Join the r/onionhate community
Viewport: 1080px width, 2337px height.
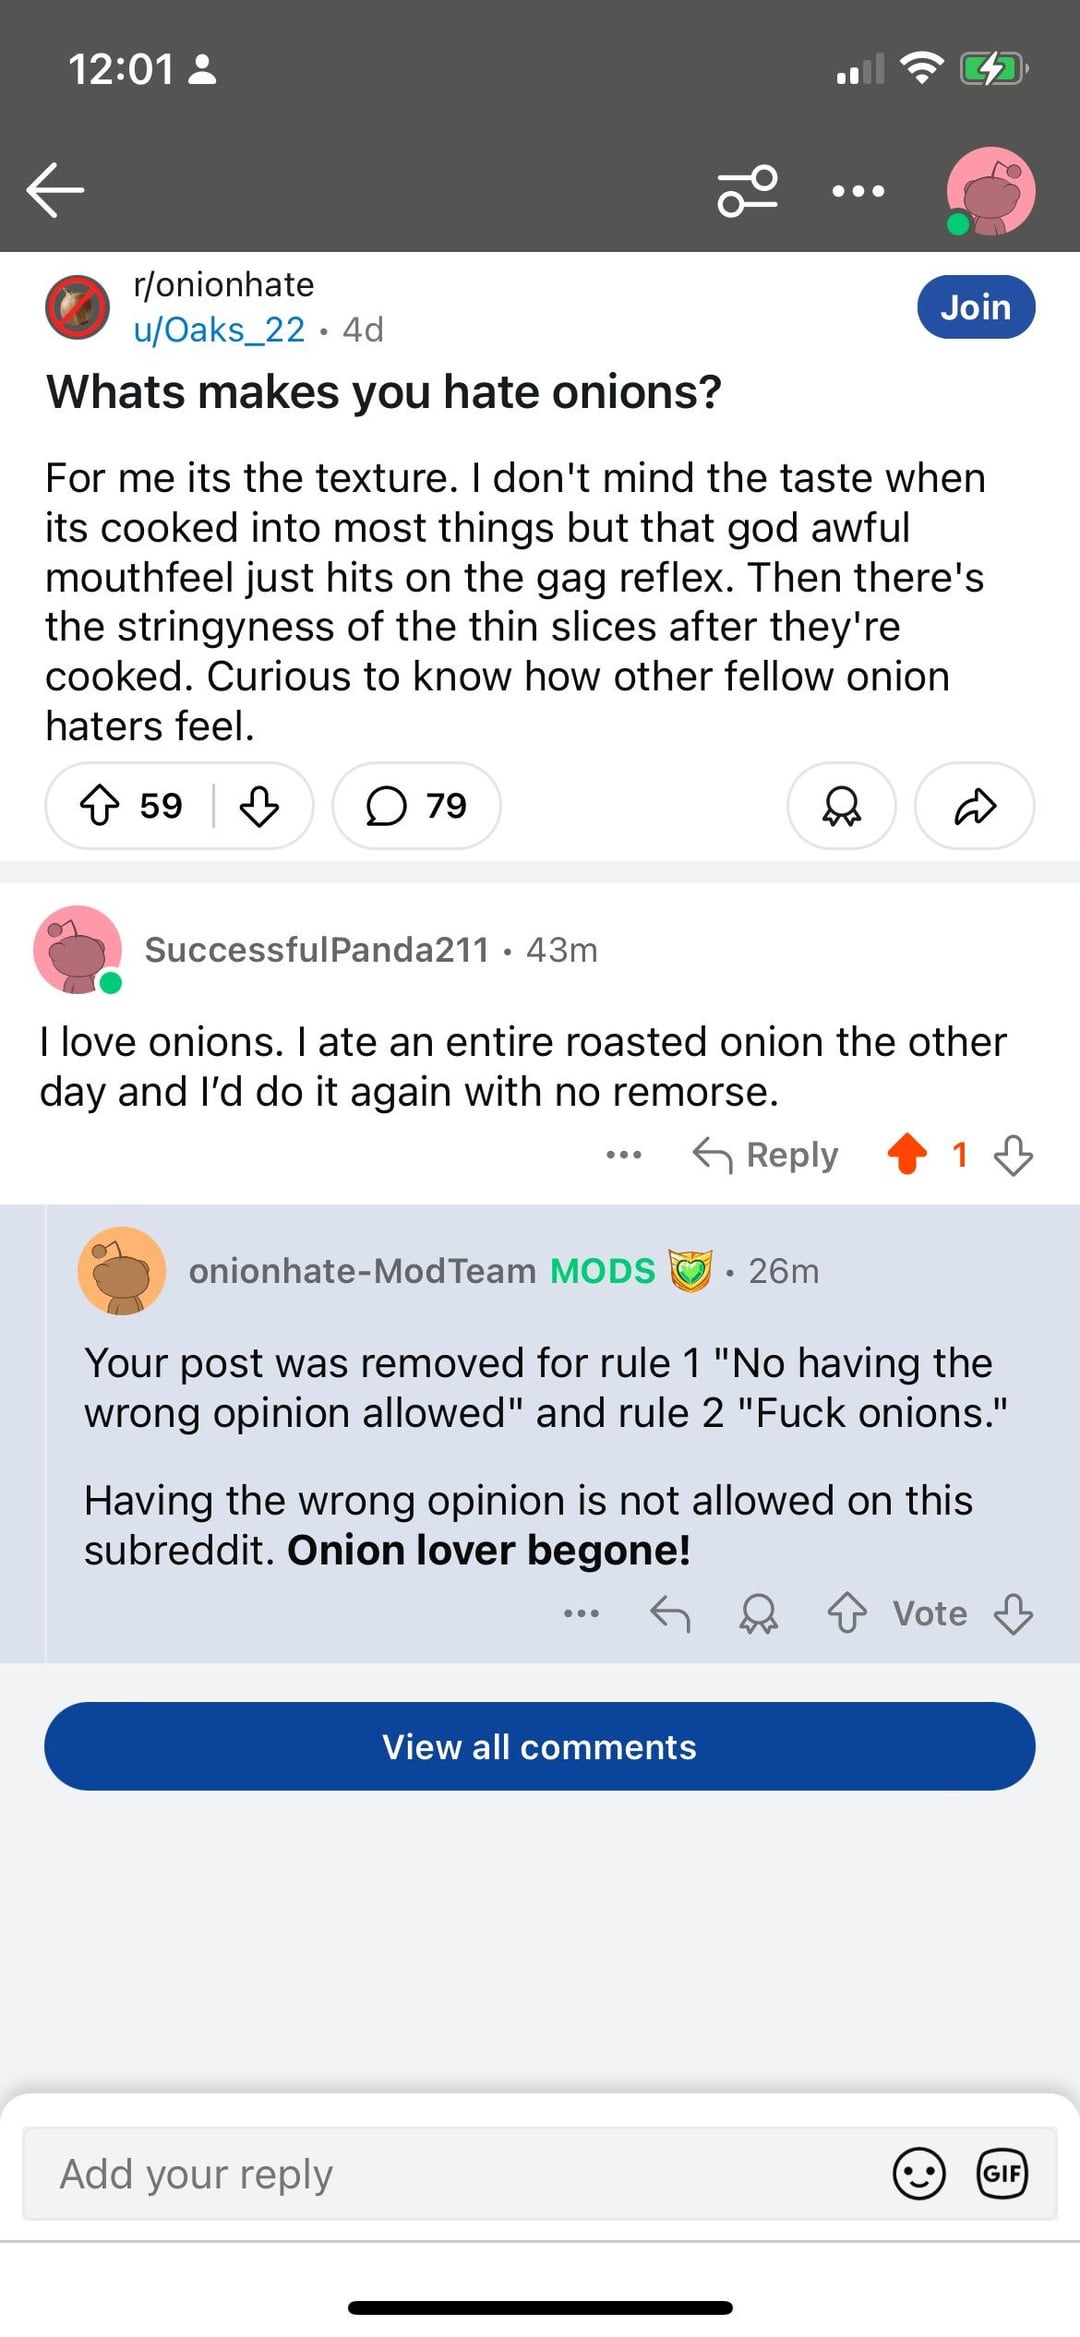[975, 307]
